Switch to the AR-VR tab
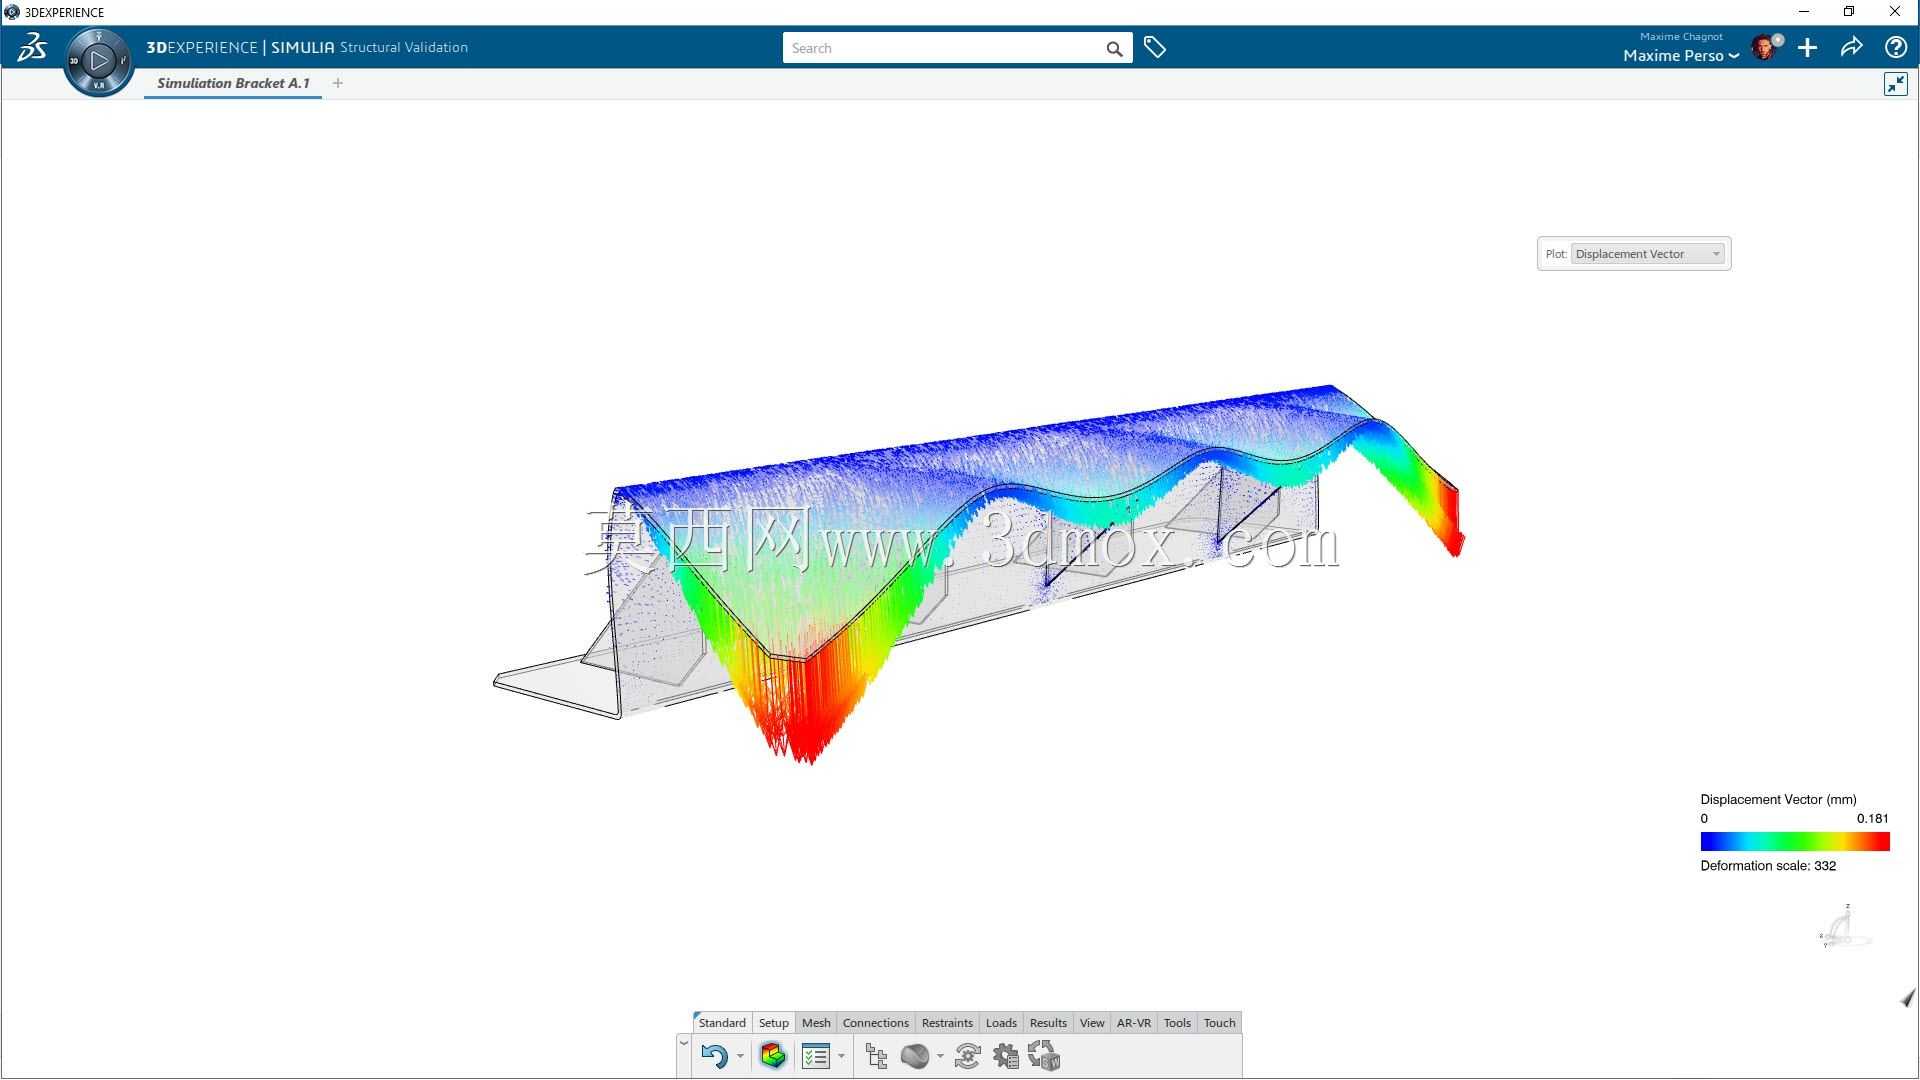1920x1080 pixels. coord(1134,1023)
